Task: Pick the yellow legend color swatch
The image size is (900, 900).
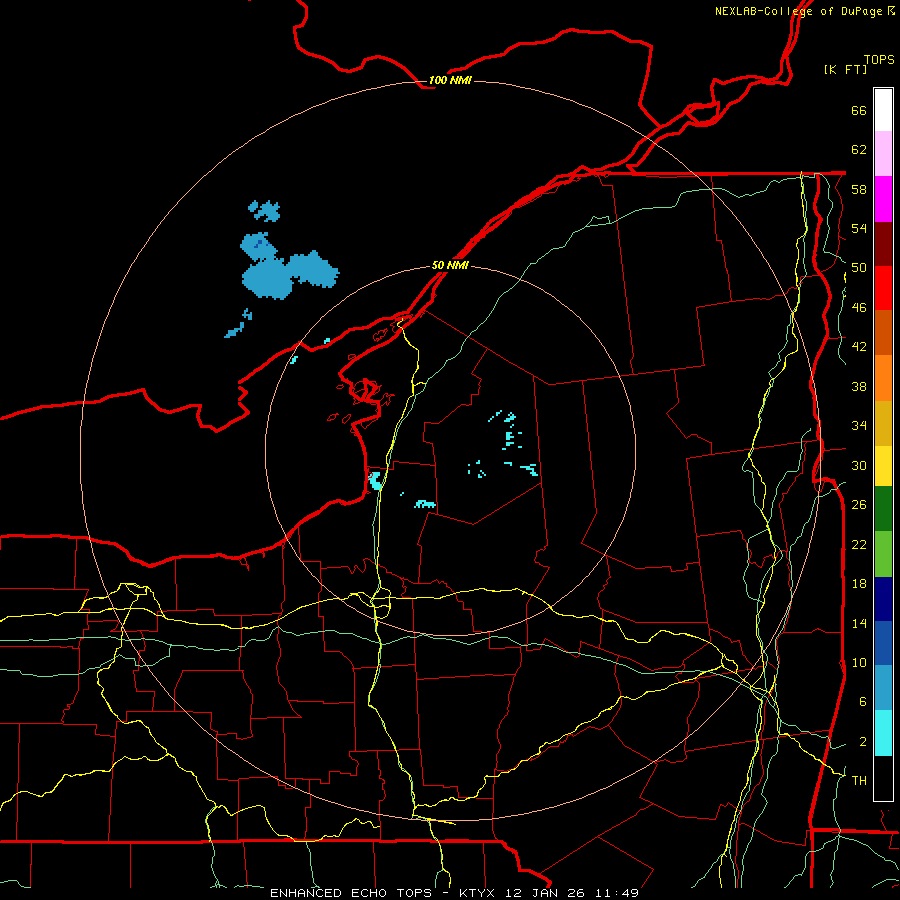Action: point(883,466)
